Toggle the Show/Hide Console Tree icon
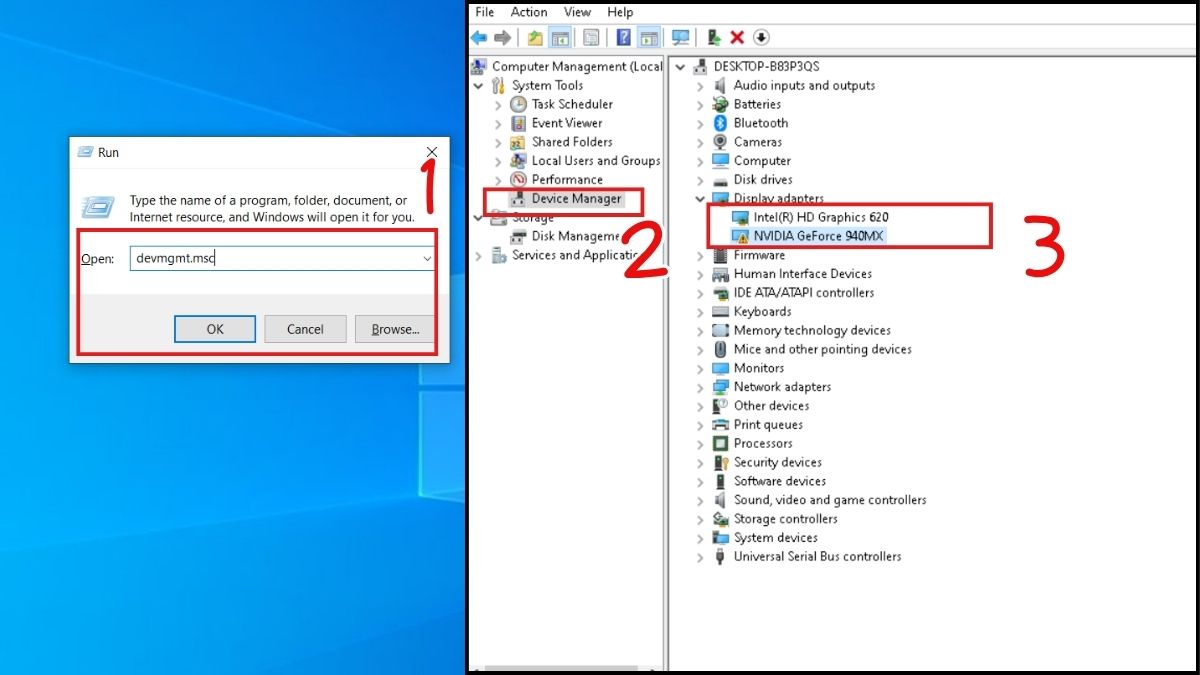The width and height of the screenshot is (1200, 675). click(x=560, y=37)
